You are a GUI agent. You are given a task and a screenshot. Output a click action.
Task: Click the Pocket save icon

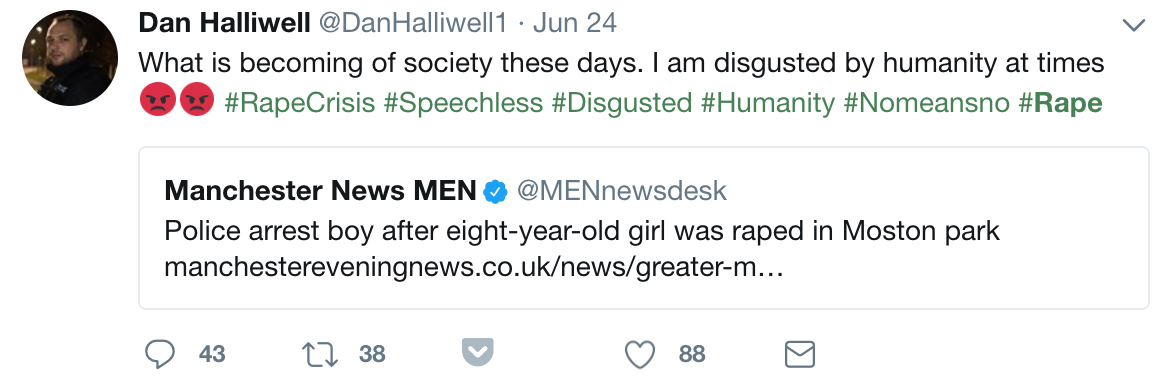(478, 352)
